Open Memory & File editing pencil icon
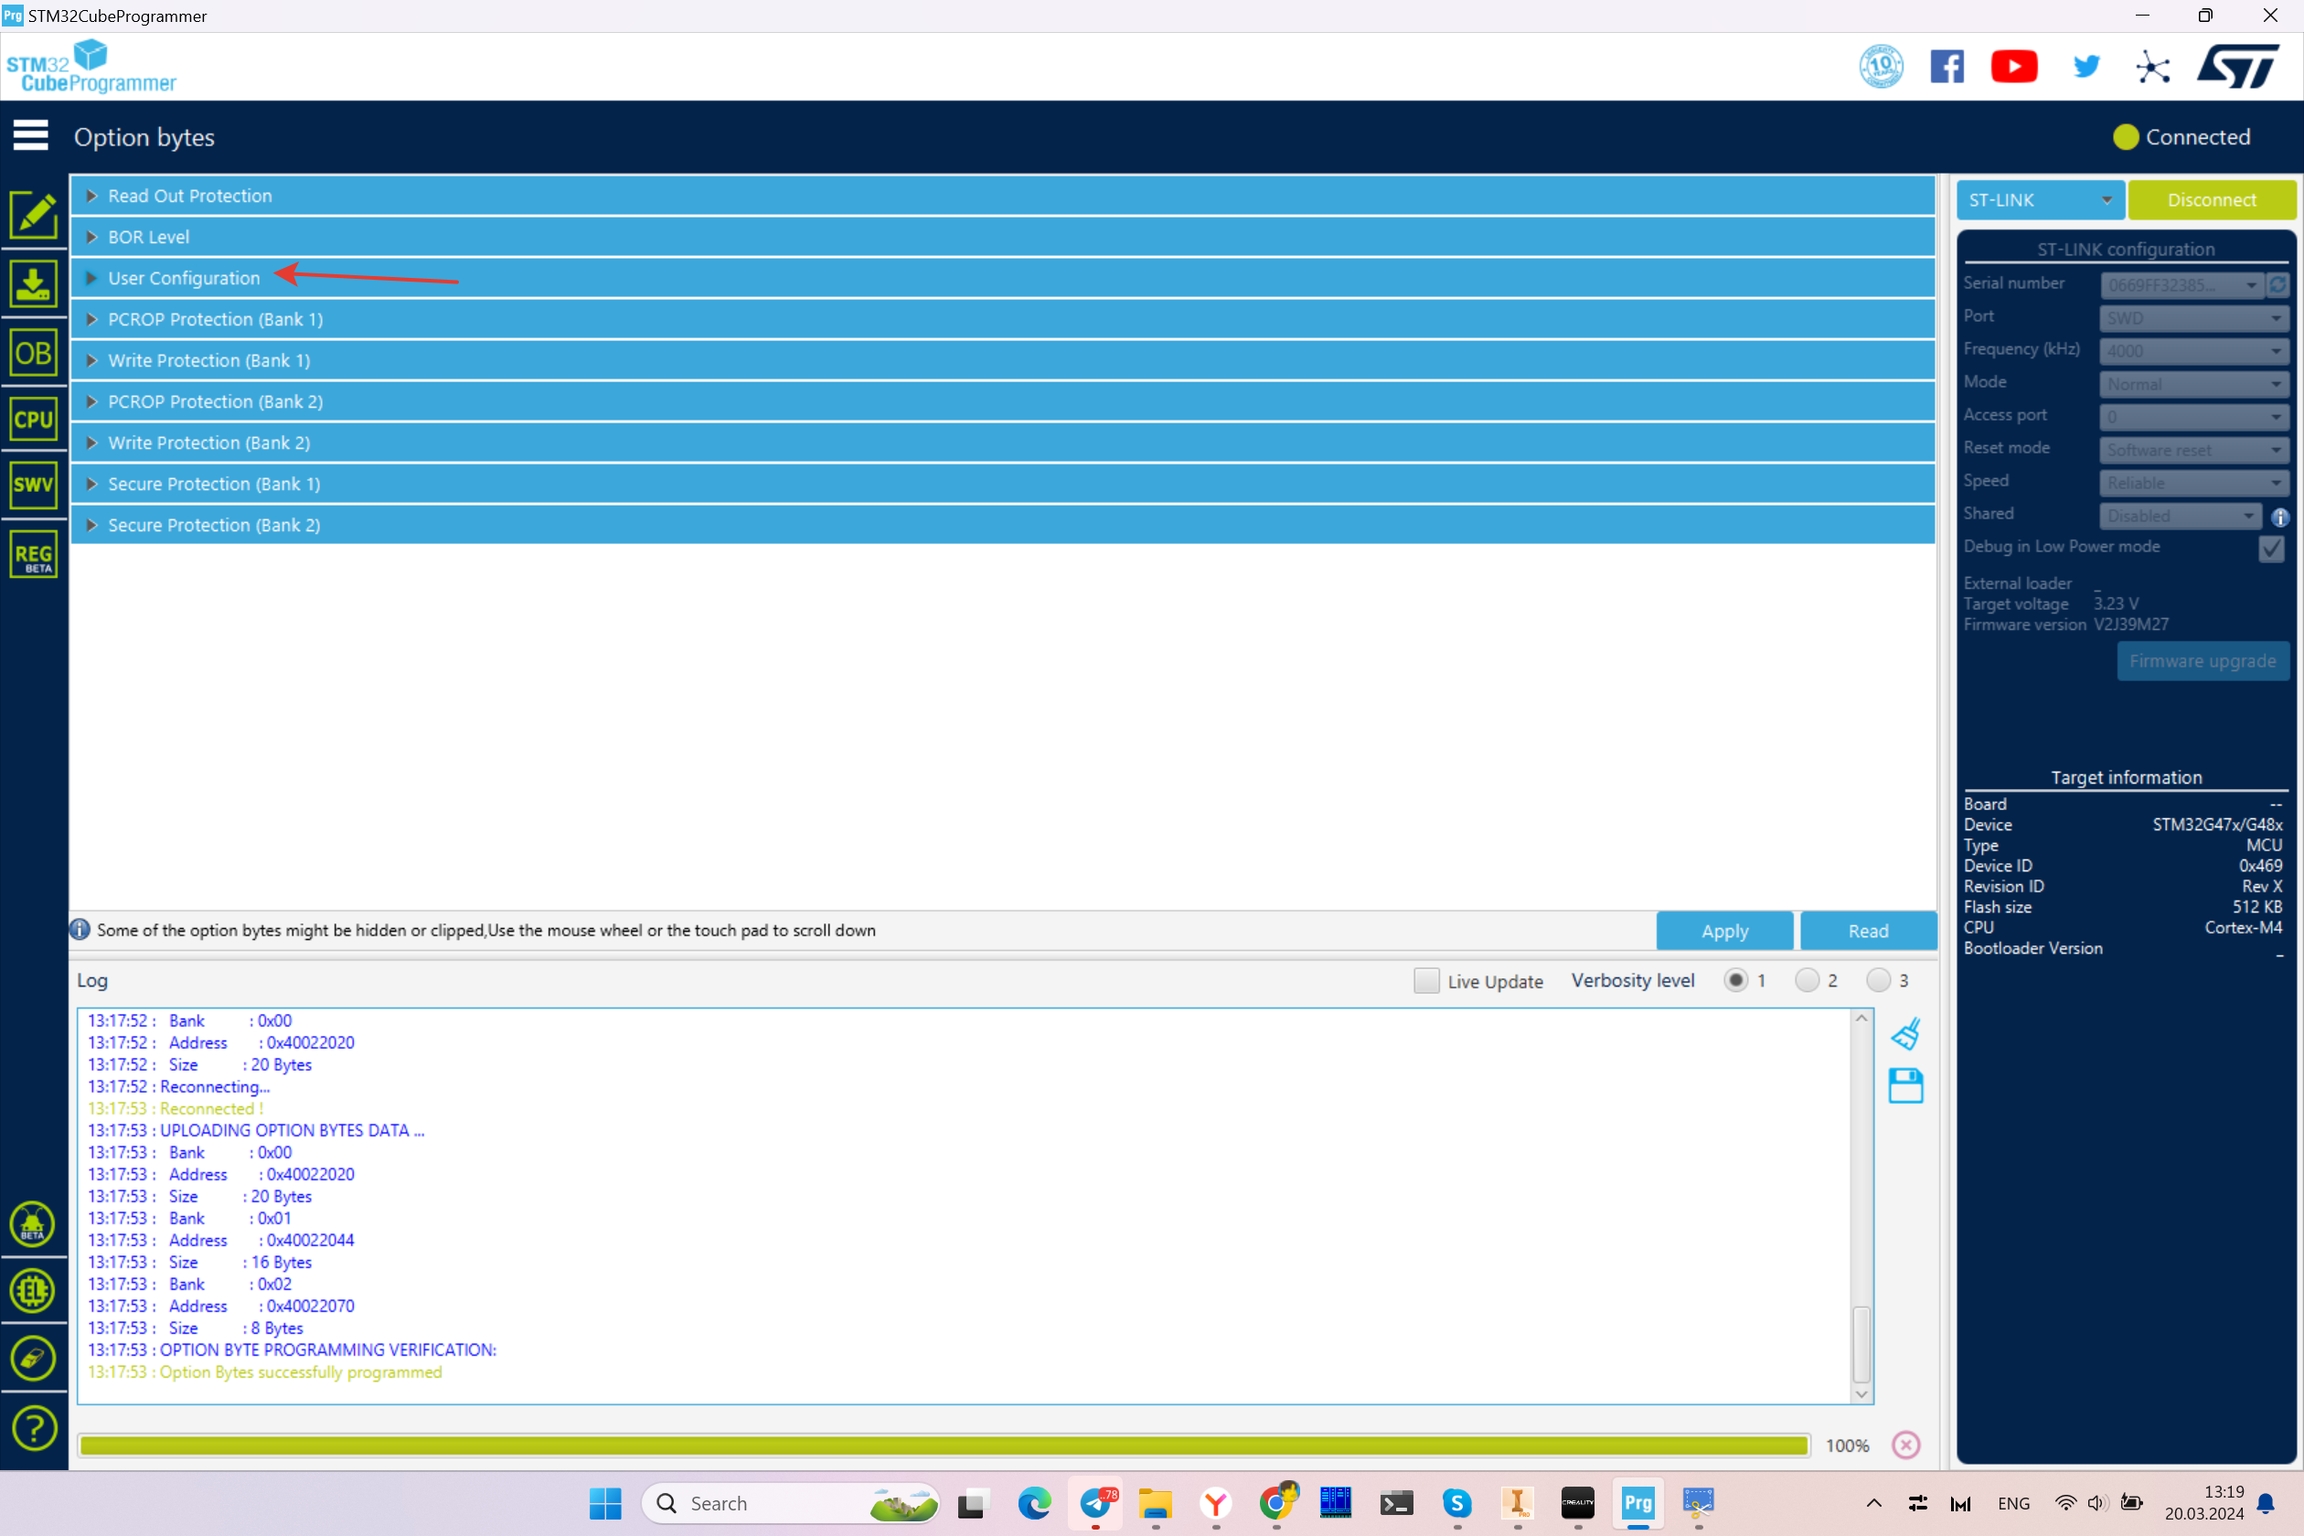Screen dimensions: 2304x1536 pos(33,215)
